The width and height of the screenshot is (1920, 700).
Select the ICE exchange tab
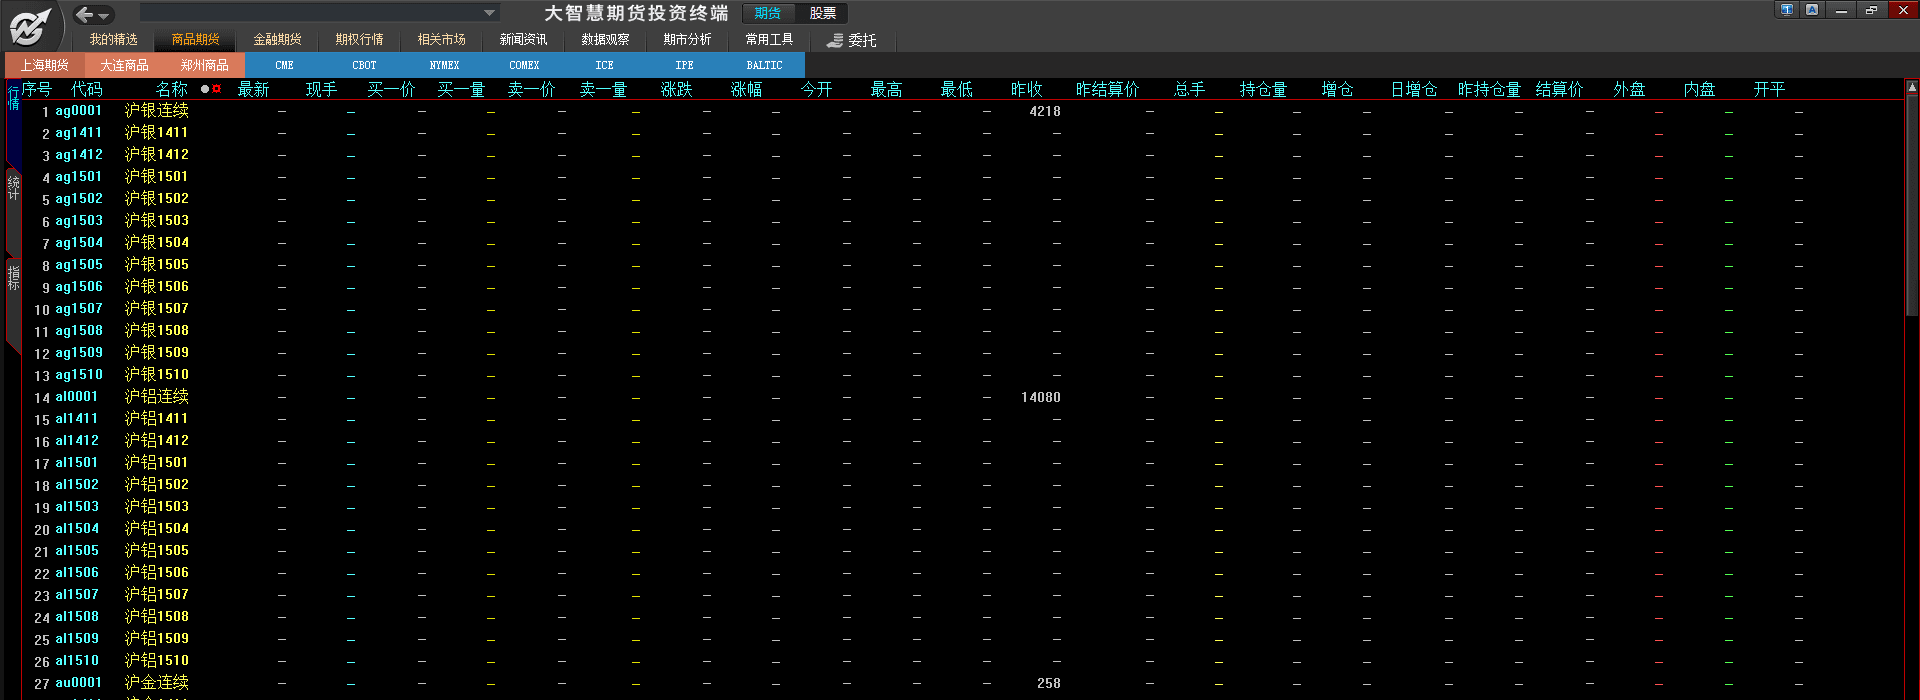(605, 65)
